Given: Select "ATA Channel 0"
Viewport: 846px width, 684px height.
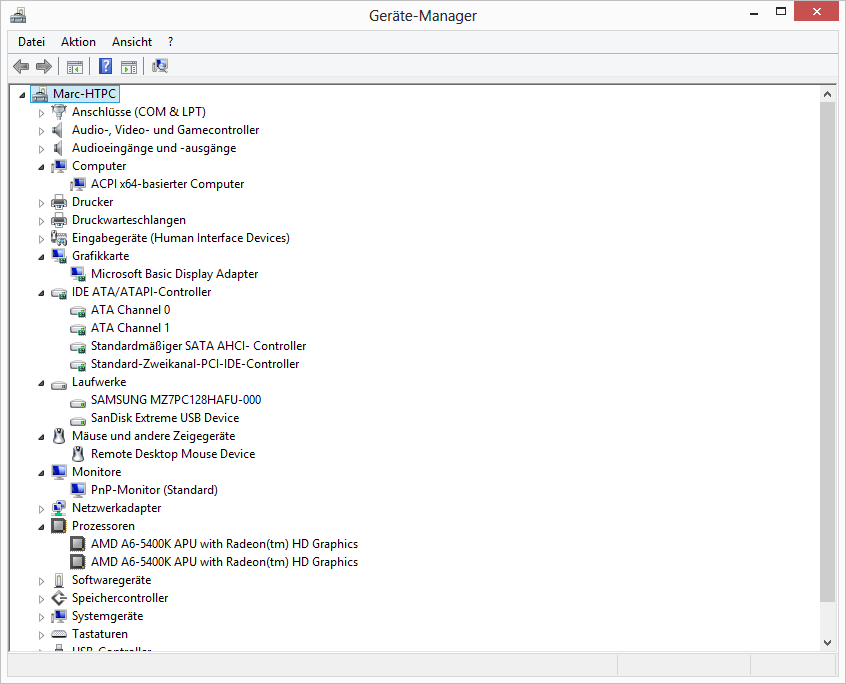Looking at the screenshot, I should point(131,310).
